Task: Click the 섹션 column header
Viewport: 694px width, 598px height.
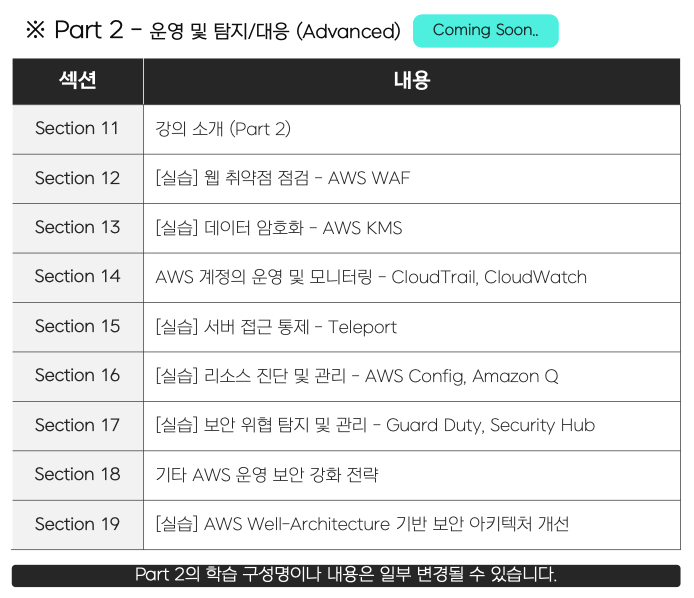Action: [77, 81]
